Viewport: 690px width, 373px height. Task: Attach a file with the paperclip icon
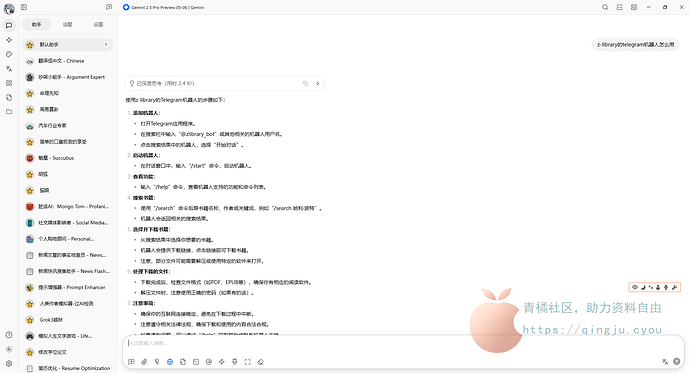(x=144, y=362)
